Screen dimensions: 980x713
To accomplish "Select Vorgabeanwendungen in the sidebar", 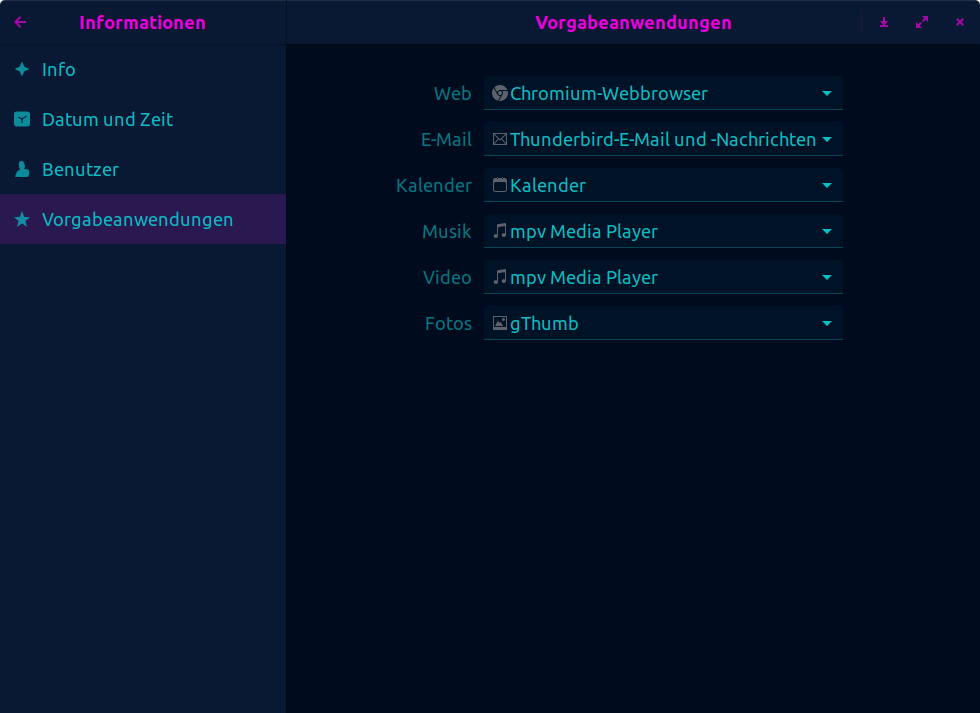I will pyautogui.click(x=143, y=219).
